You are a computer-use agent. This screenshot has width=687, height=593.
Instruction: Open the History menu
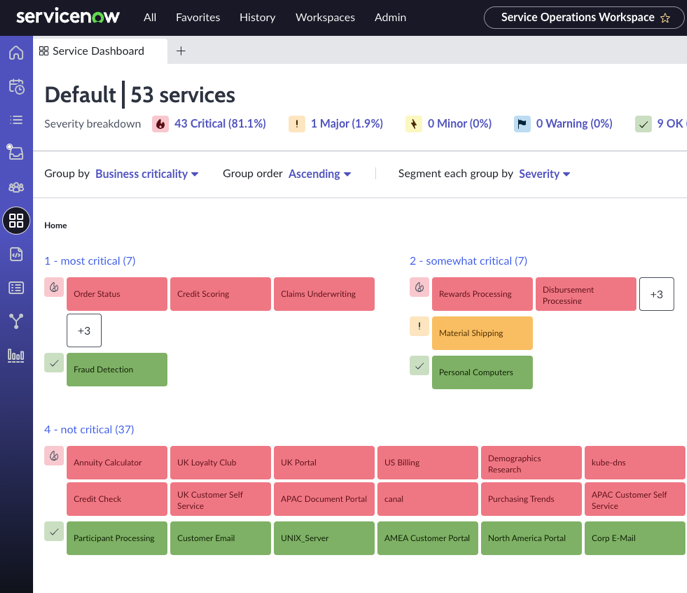tap(257, 18)
